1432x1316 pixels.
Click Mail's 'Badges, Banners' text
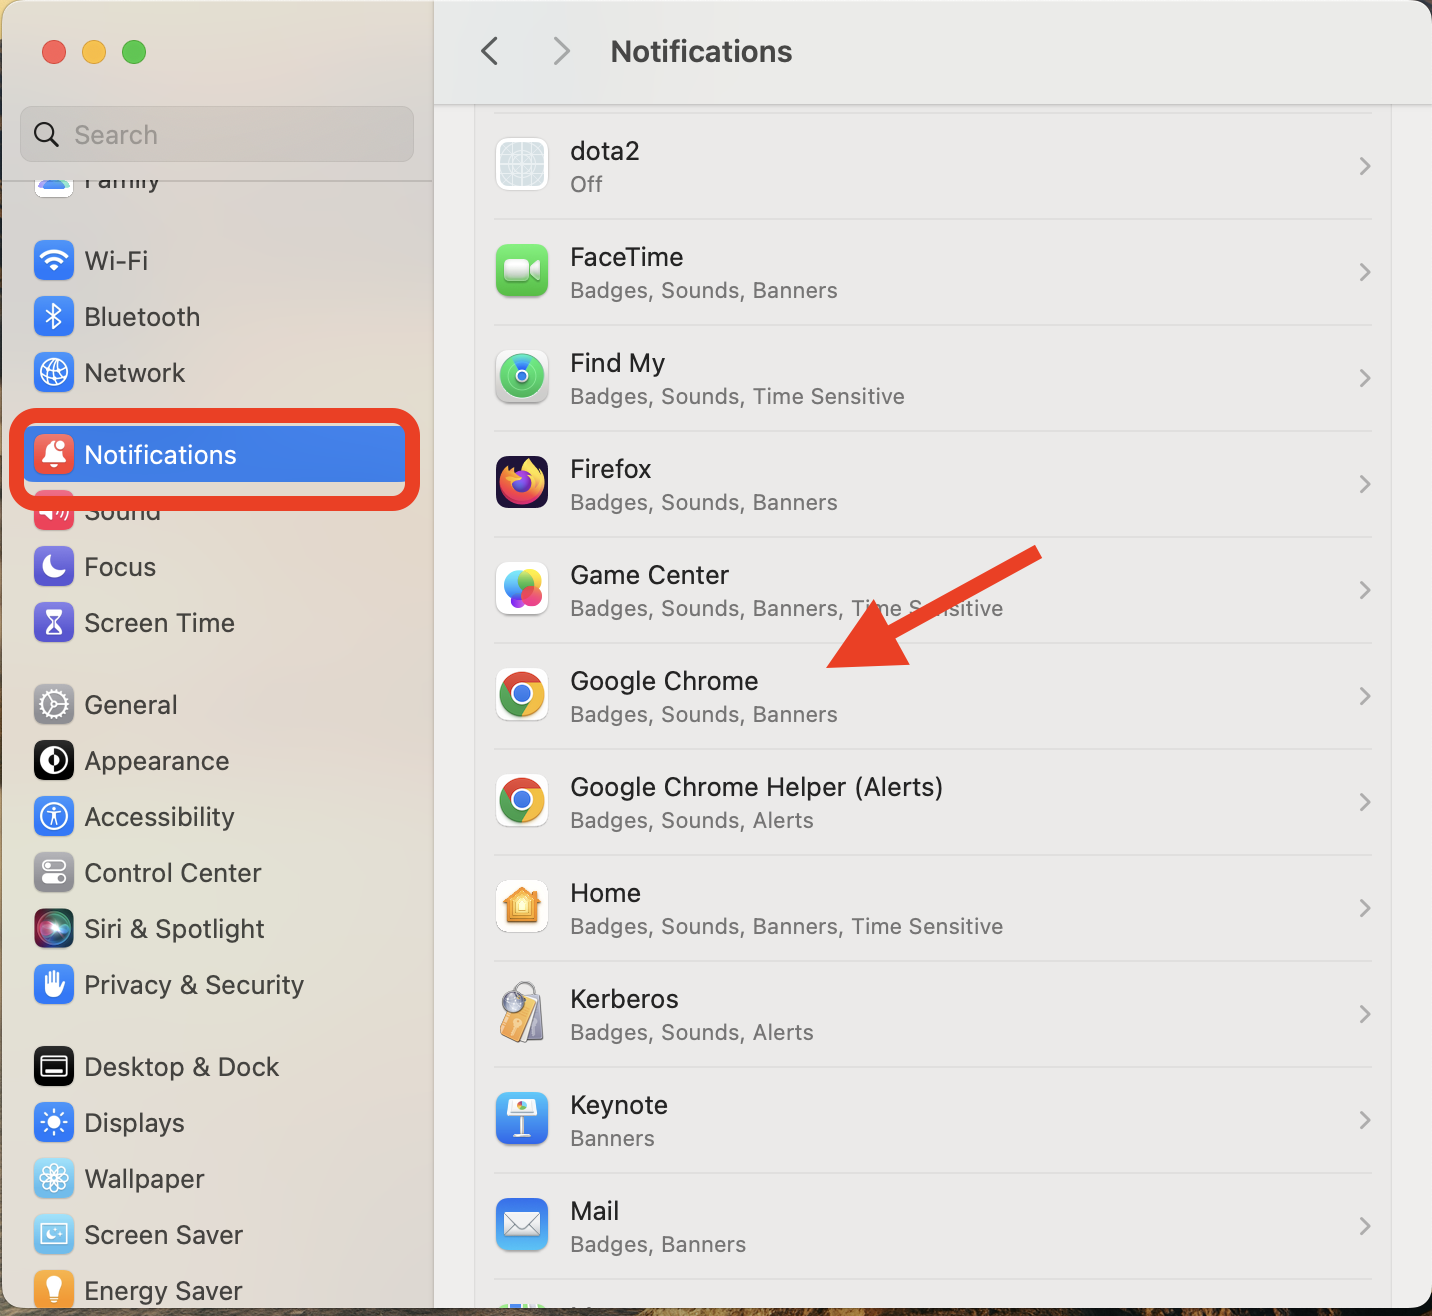(658, 1245)
